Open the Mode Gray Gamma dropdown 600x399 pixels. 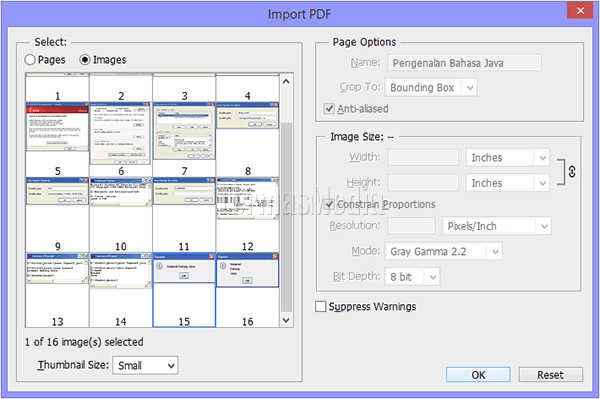click(443, 251)
